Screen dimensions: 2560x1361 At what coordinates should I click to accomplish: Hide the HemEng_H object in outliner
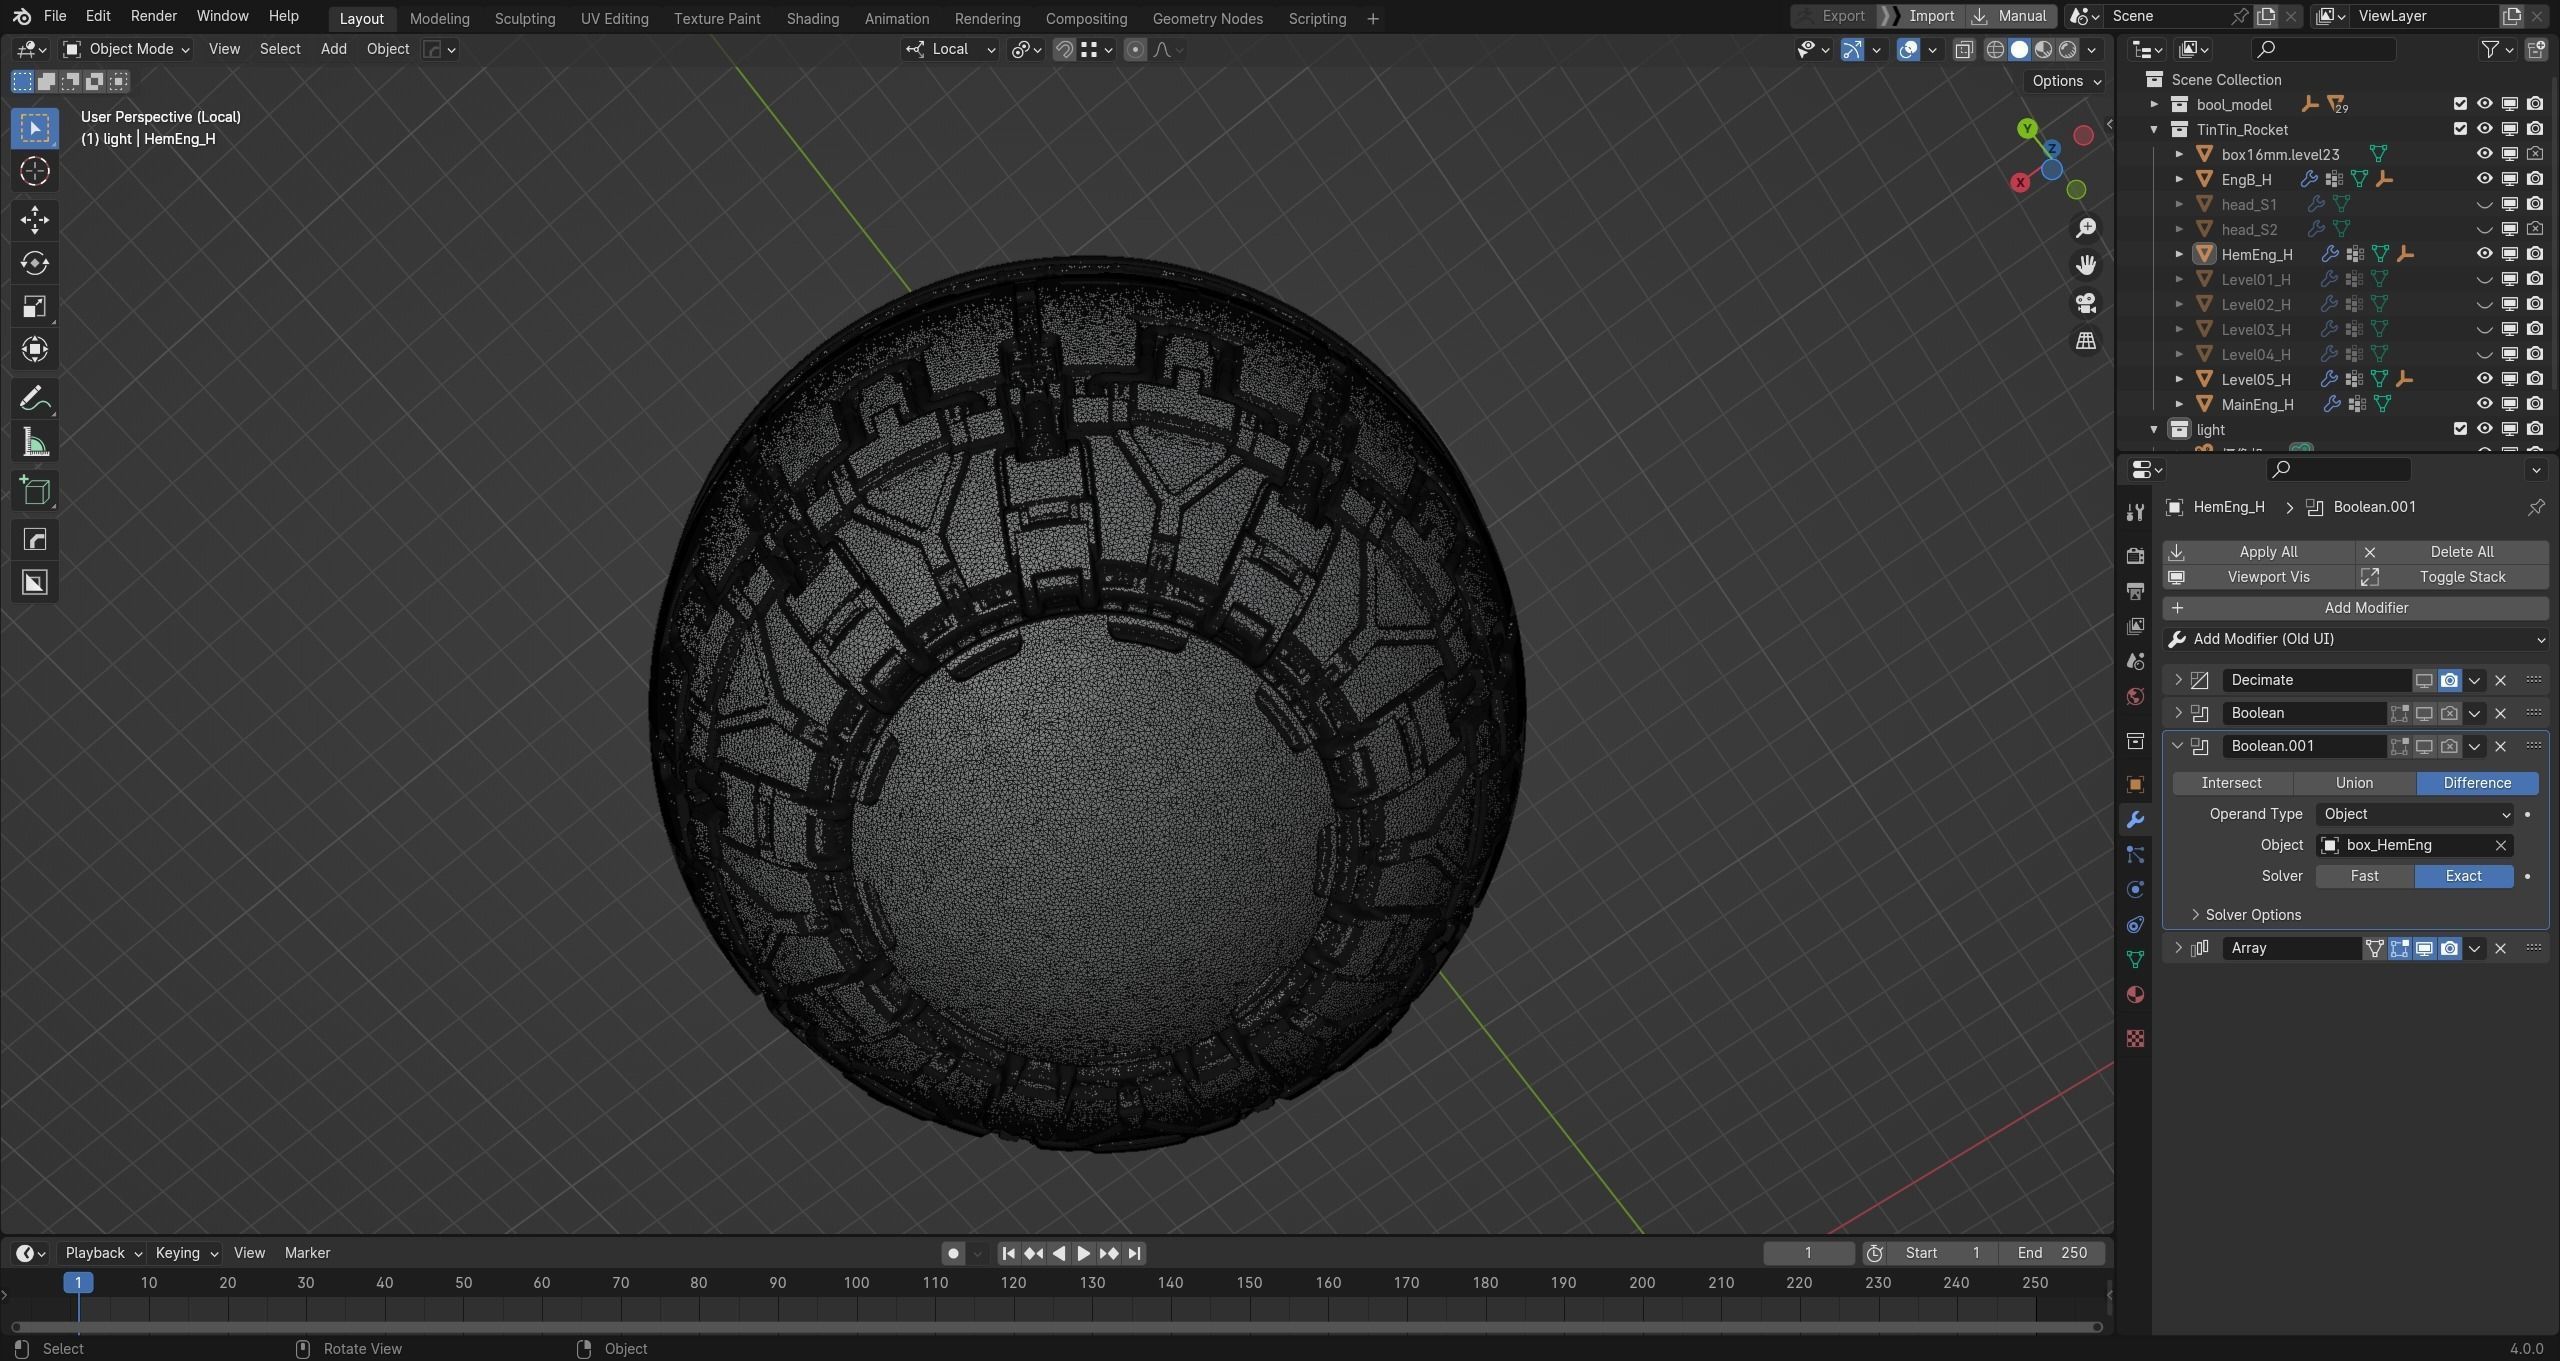(2484, 254)
